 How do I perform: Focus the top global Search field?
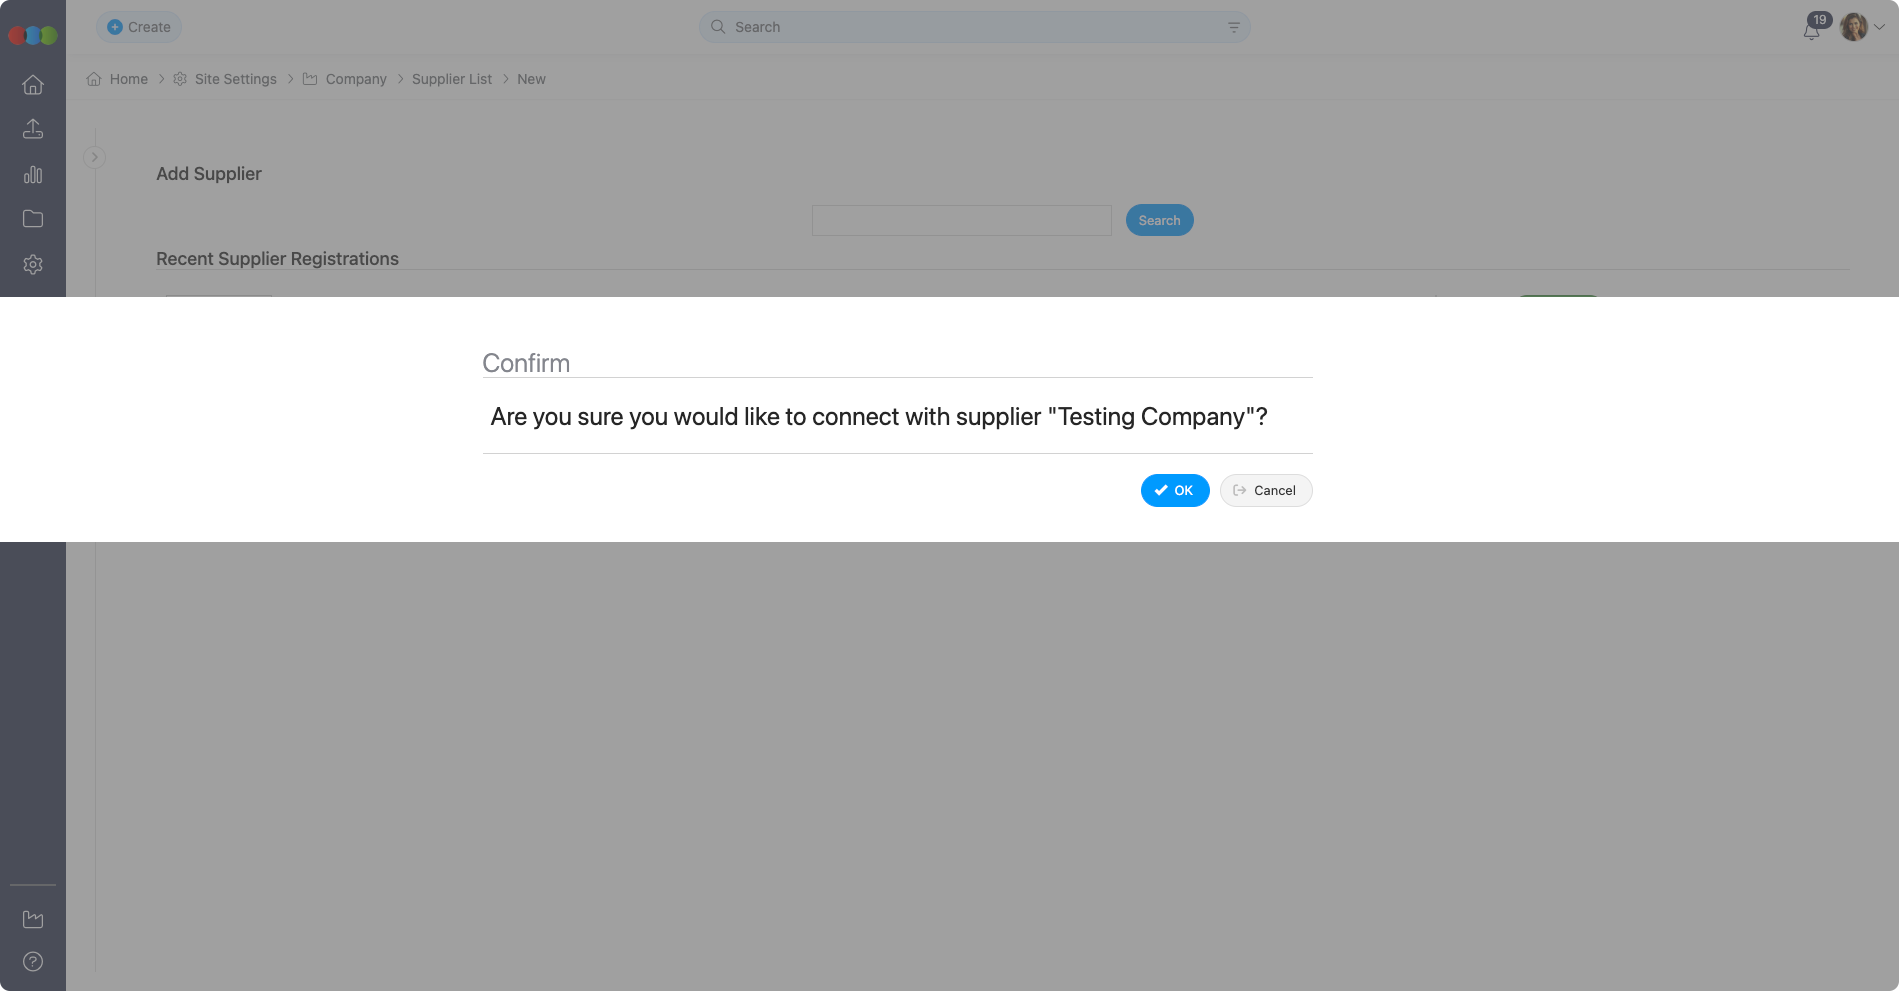[974, 27]
